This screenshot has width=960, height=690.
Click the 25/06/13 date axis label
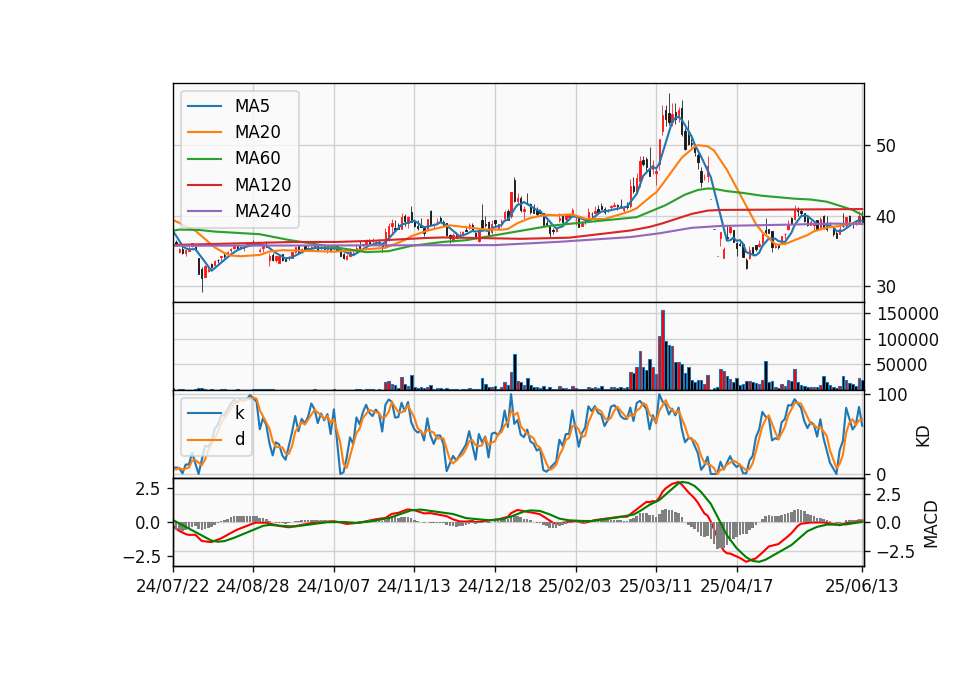[x=861, y=587]
